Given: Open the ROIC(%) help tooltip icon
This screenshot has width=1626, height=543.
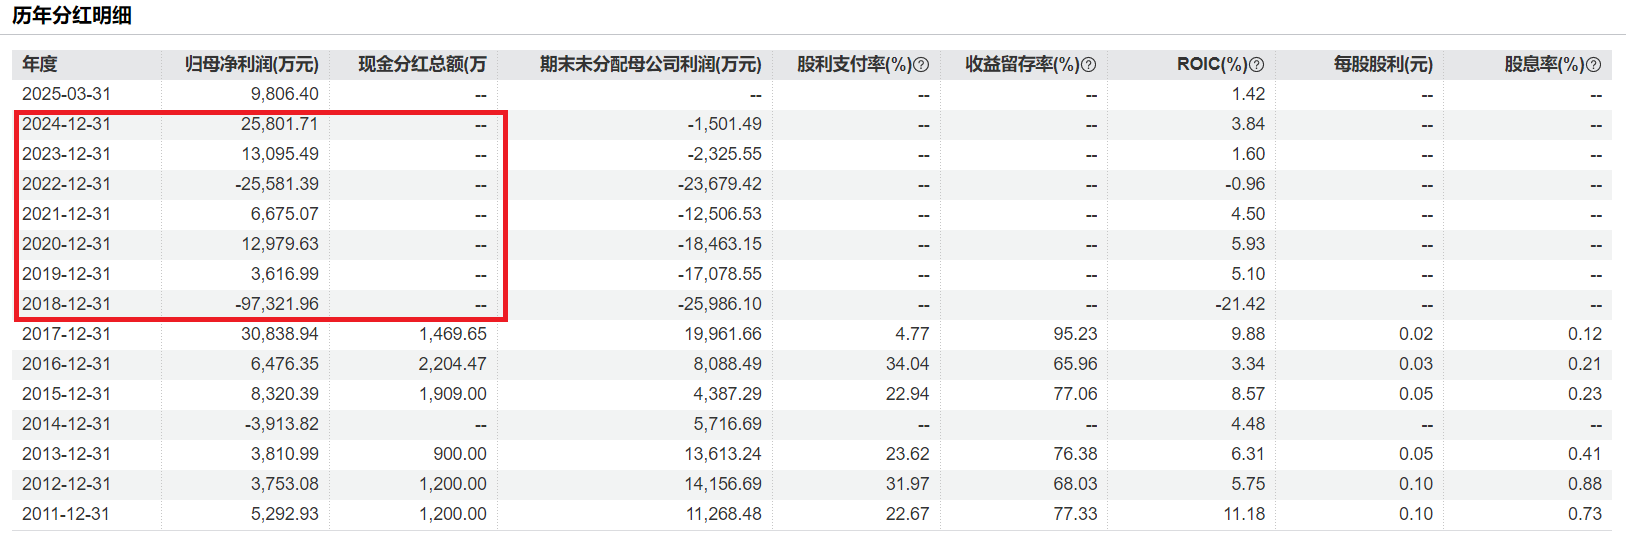Looking at the screenshot, I should point(1257,65).
